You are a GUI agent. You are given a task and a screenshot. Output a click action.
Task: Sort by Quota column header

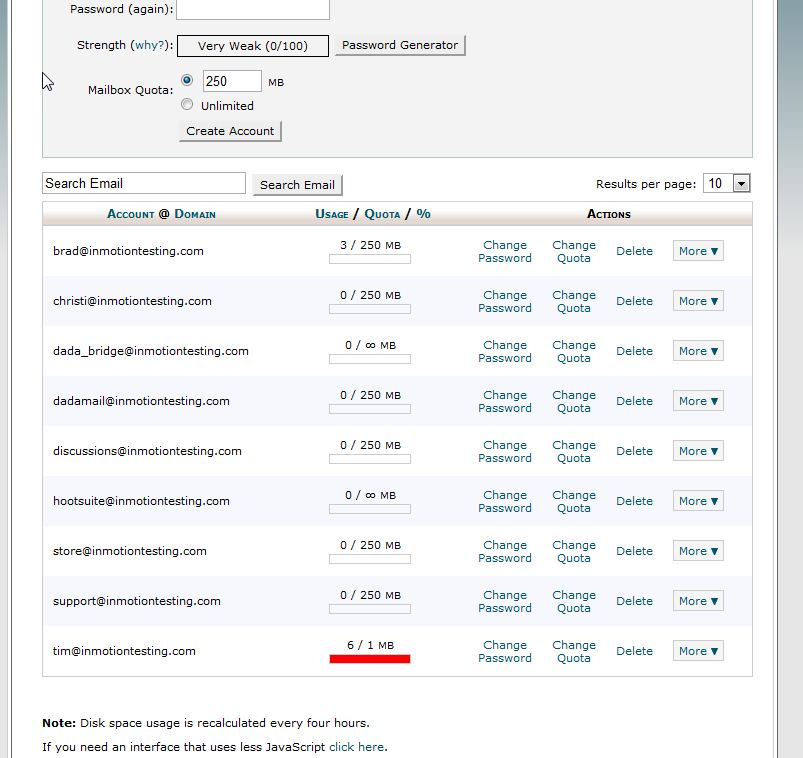coord(382,214)
